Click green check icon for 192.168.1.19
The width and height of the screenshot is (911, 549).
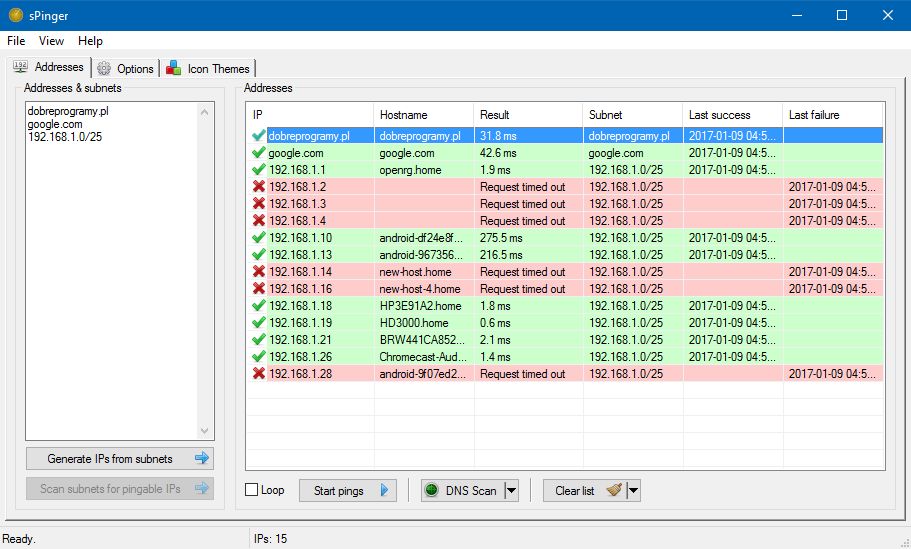[x=259, y=322]
